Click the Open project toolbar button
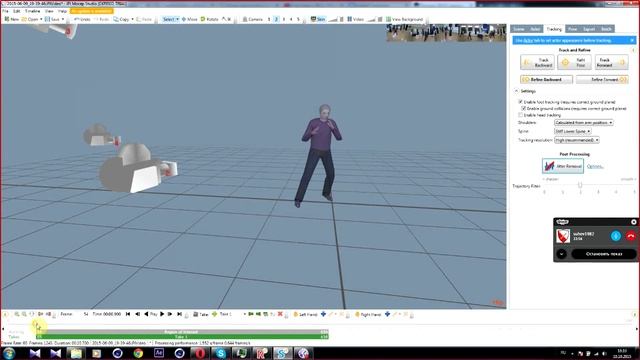 coord(30,19)
